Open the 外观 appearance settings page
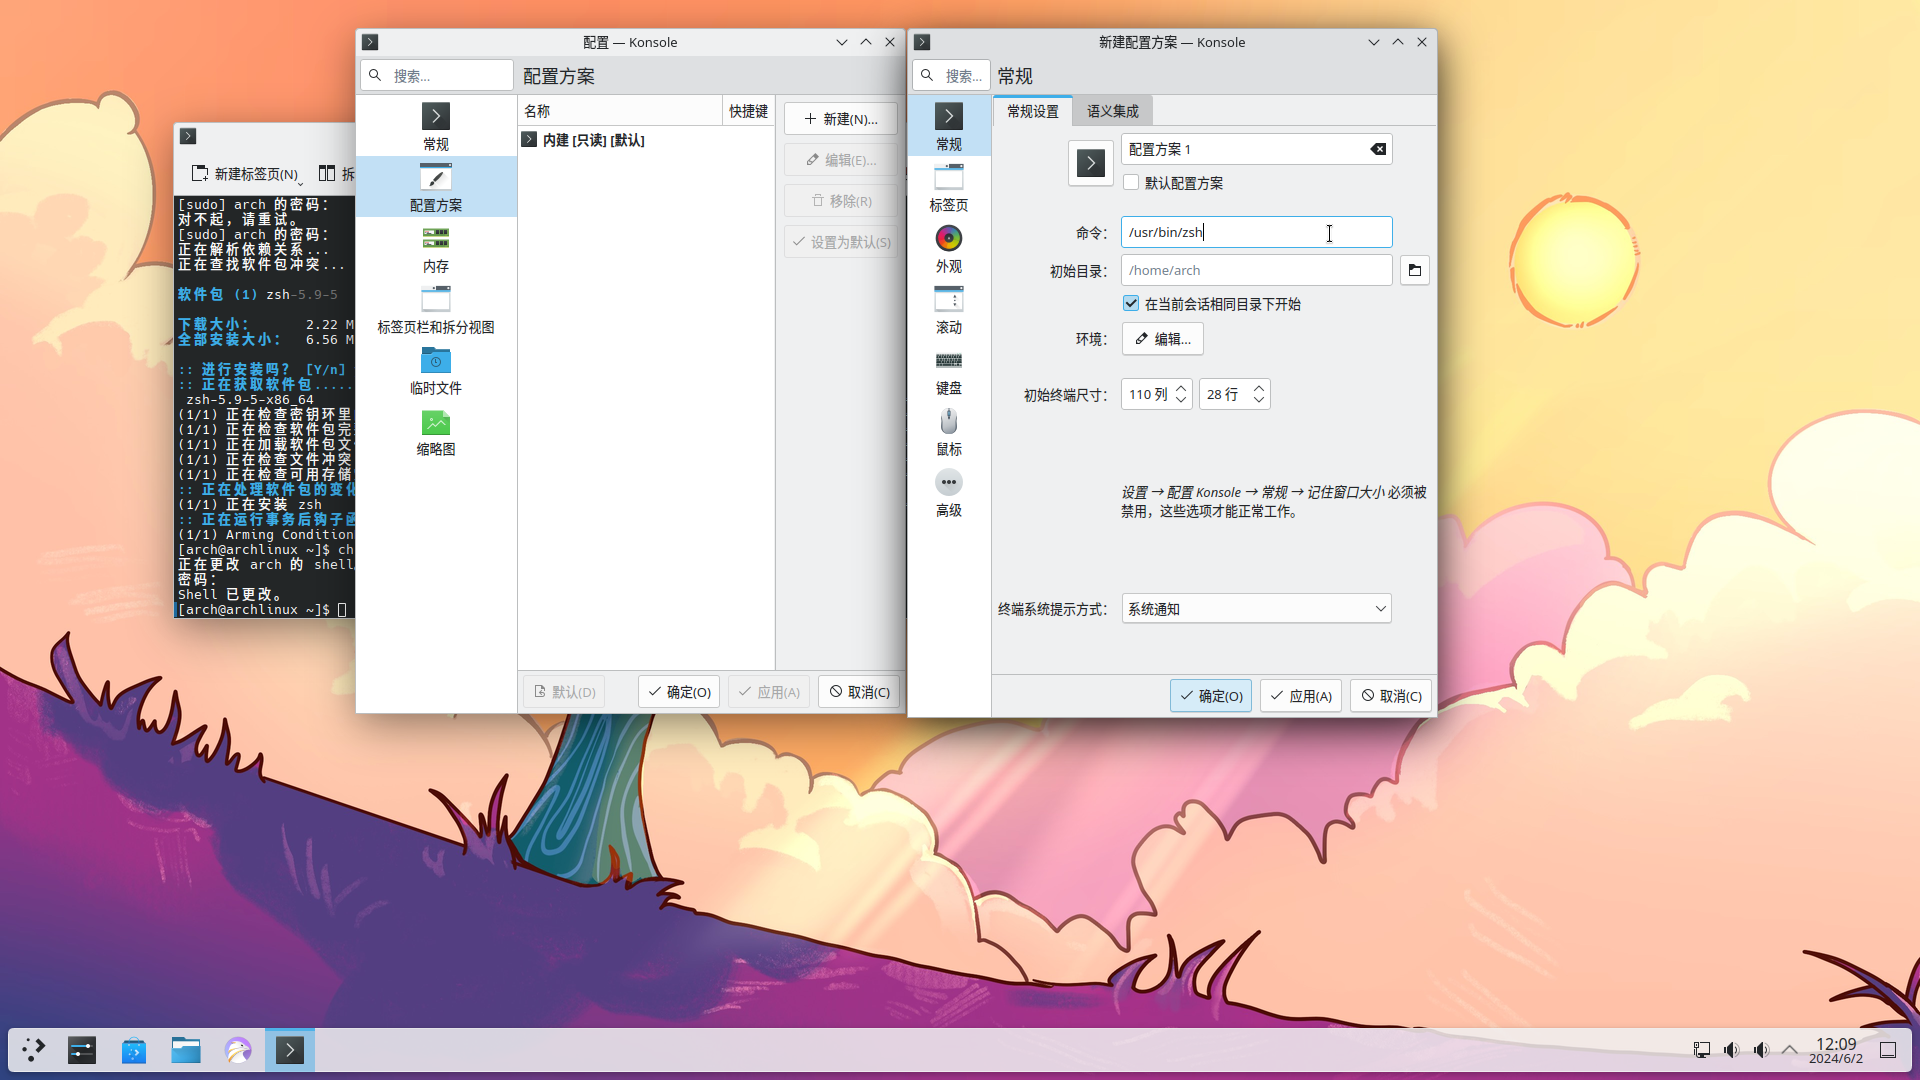 click(x=948, y=248)
